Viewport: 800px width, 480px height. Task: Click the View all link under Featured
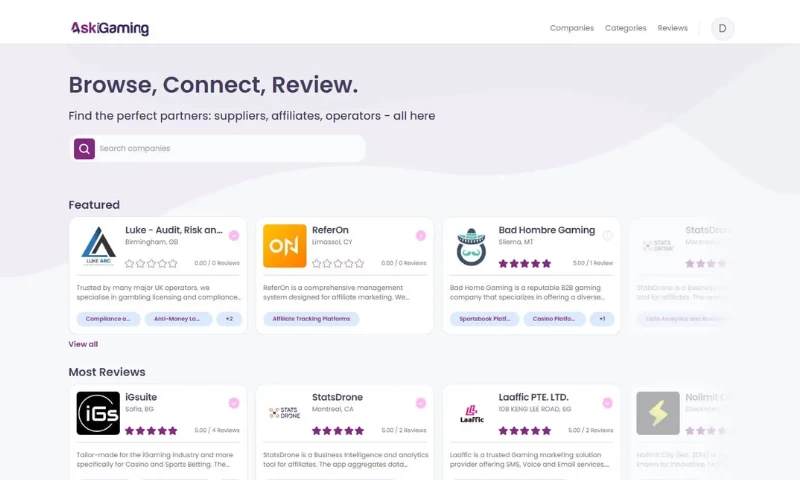click(83, 344)
